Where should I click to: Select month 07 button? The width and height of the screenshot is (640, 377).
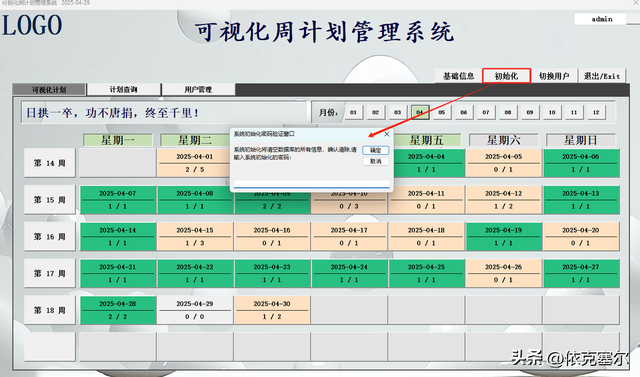pos(486,112)
